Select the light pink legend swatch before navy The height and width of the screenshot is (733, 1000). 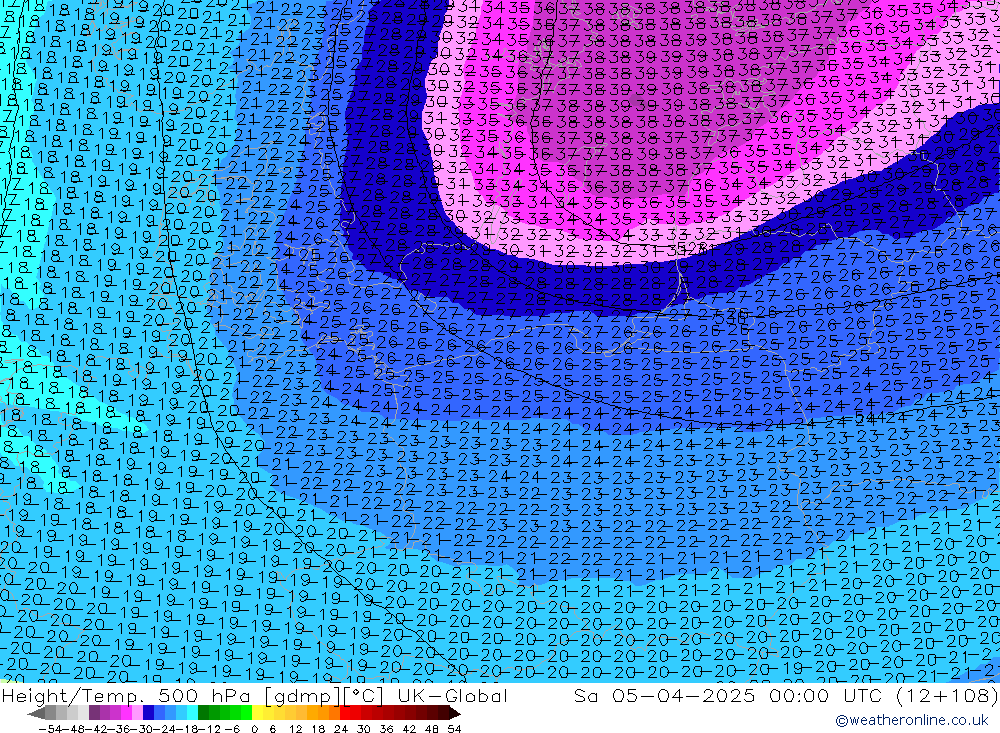(x=137, y=713)
